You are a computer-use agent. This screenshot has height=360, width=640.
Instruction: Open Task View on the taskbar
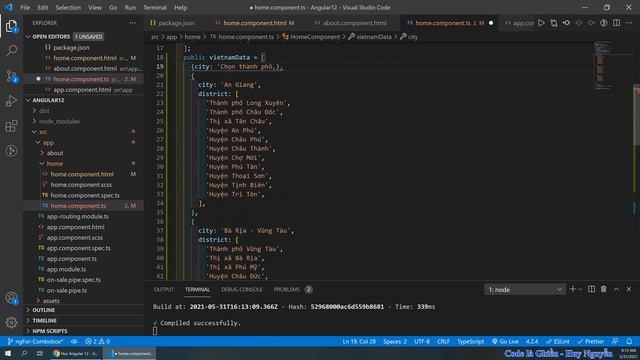point(40,353)
